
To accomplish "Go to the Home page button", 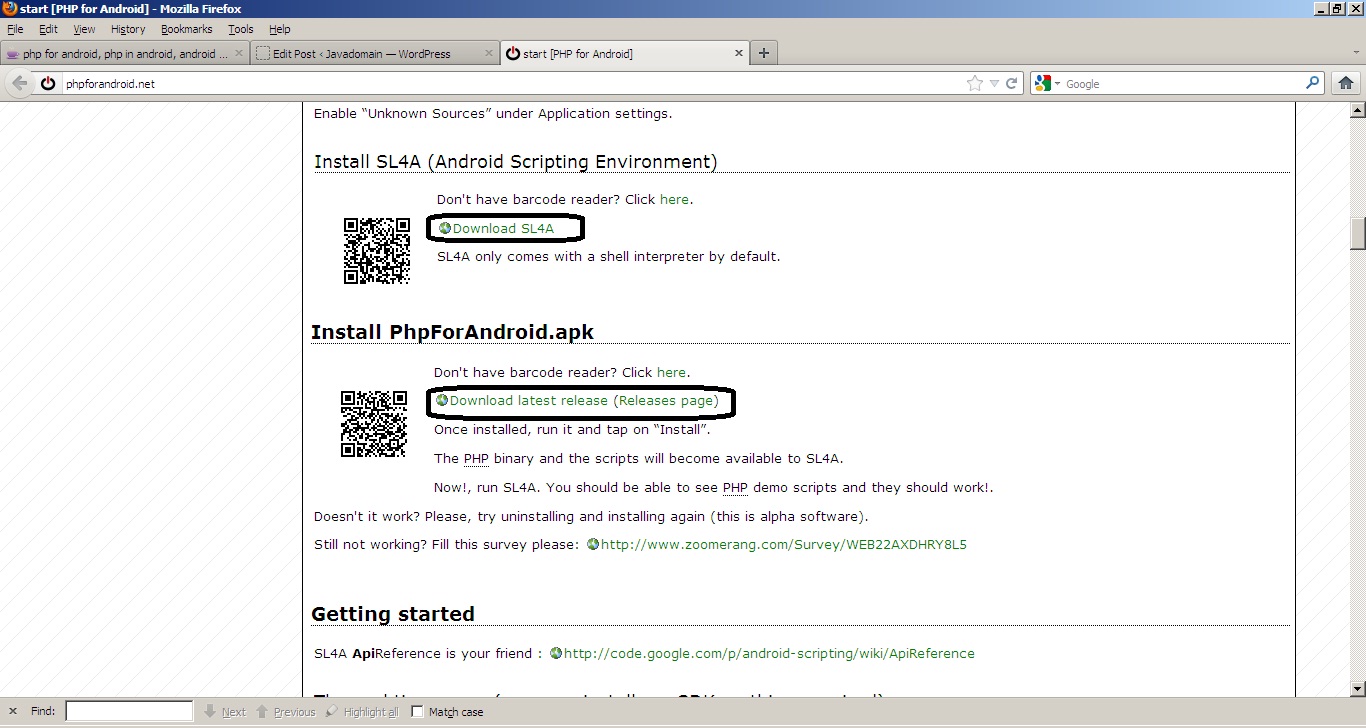I will pyautogui.click(x=1346, y=83).
